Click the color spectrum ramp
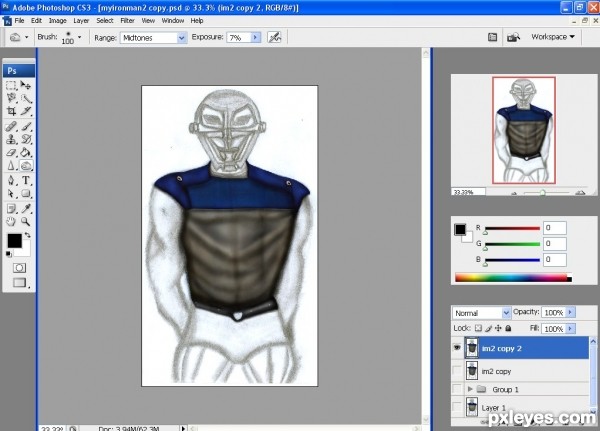 513,278
